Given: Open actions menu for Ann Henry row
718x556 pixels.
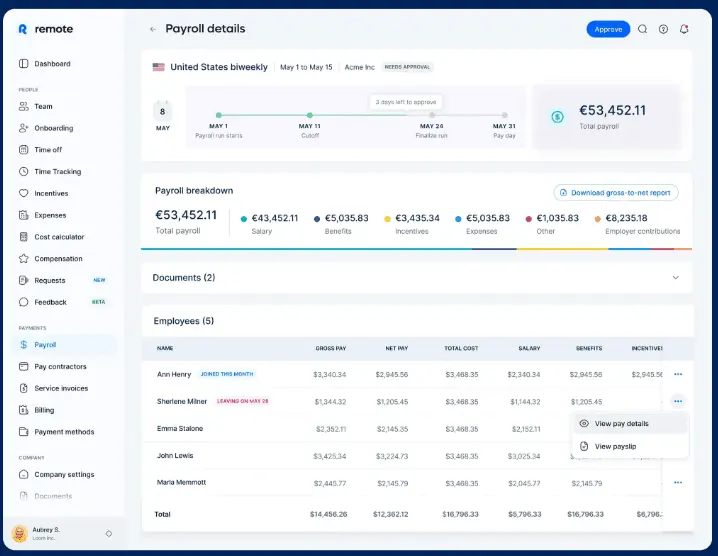Looking at the screenshot, I should (x=678, y=374).
